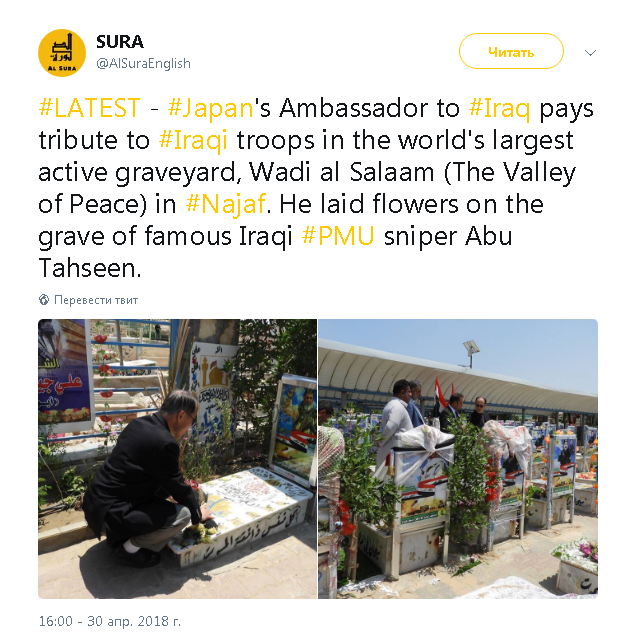636x641 pixels.
Task: Follow the account with the Читать button
Action: click(x=511, y=52)
